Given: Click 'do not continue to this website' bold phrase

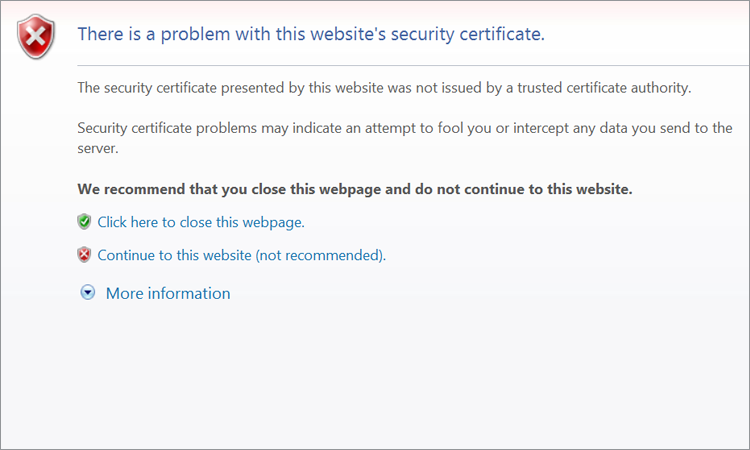Looking at the screenshot, I should pyautogui.click(x=524, y=189).
